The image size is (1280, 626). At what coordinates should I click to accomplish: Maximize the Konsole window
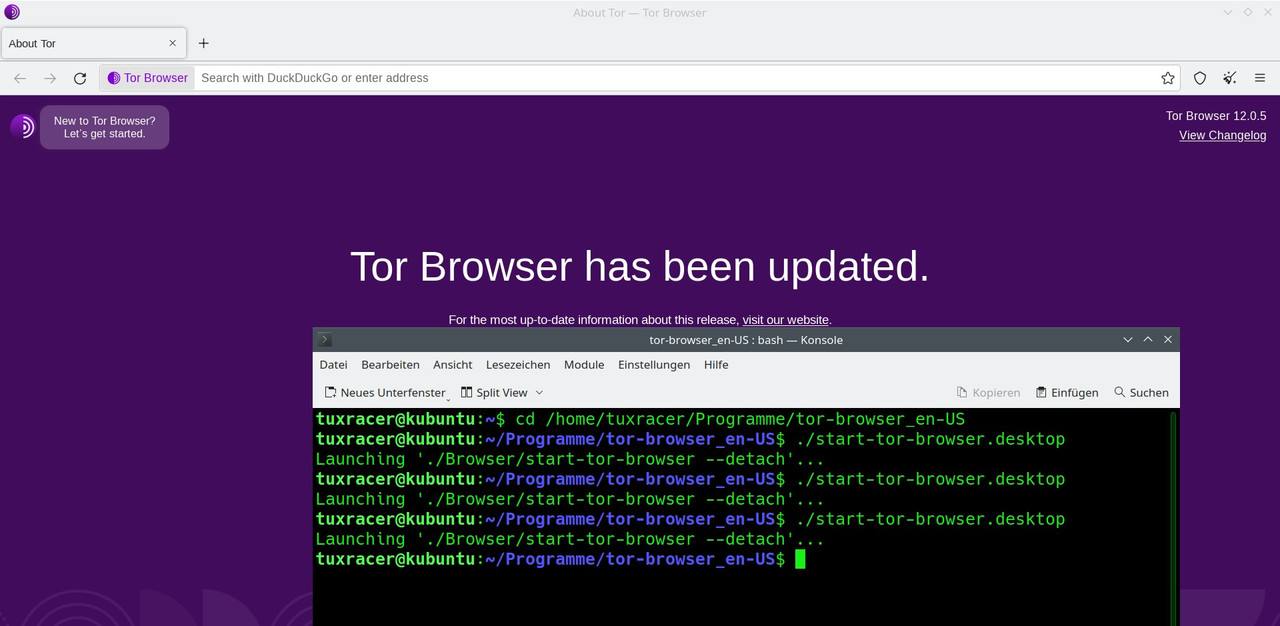(x=1148, y=340)
